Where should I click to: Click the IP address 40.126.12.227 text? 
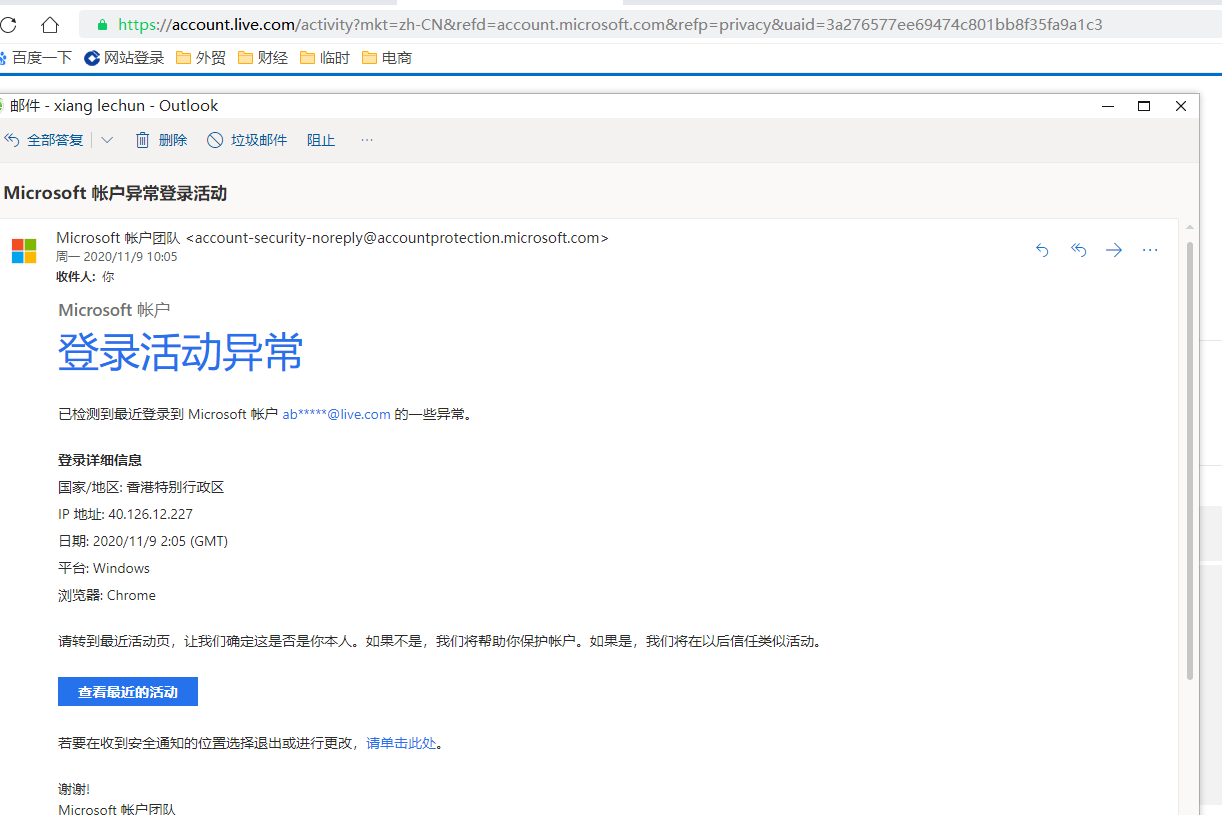150,514
